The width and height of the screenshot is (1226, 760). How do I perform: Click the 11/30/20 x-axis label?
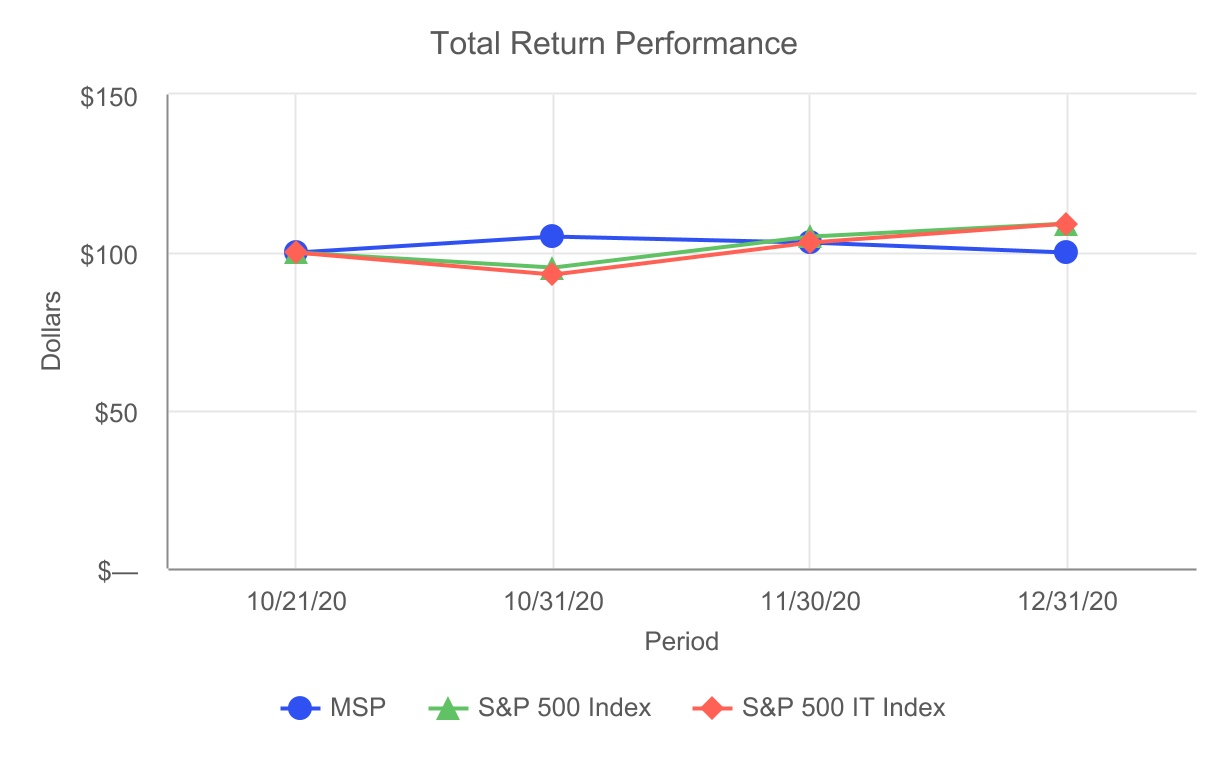click(809, 601)
